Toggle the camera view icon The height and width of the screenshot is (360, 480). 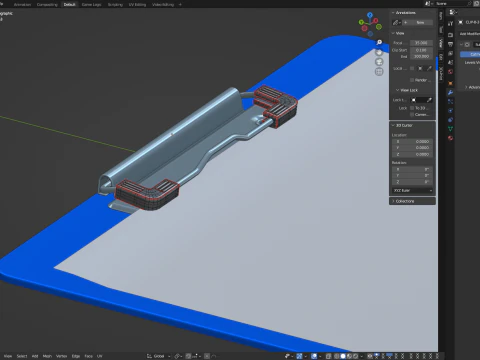pos(379,62)
